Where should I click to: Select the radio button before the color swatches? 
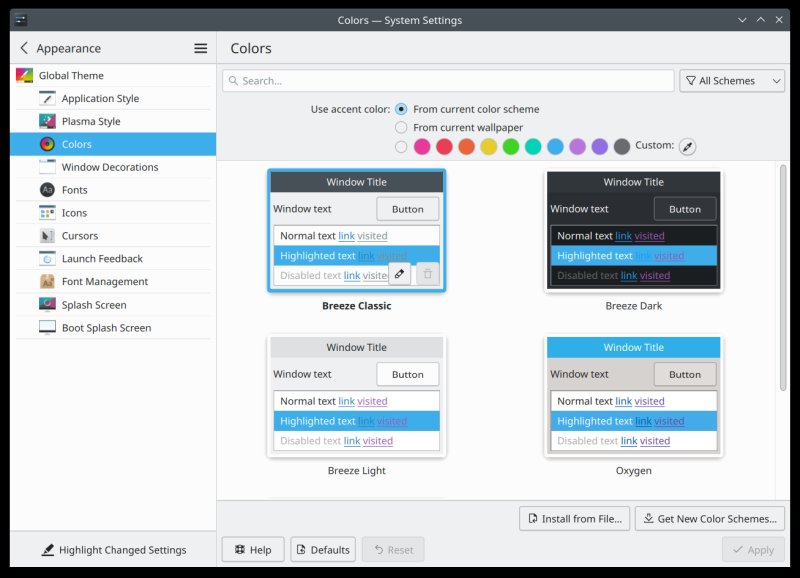[401, 147]
